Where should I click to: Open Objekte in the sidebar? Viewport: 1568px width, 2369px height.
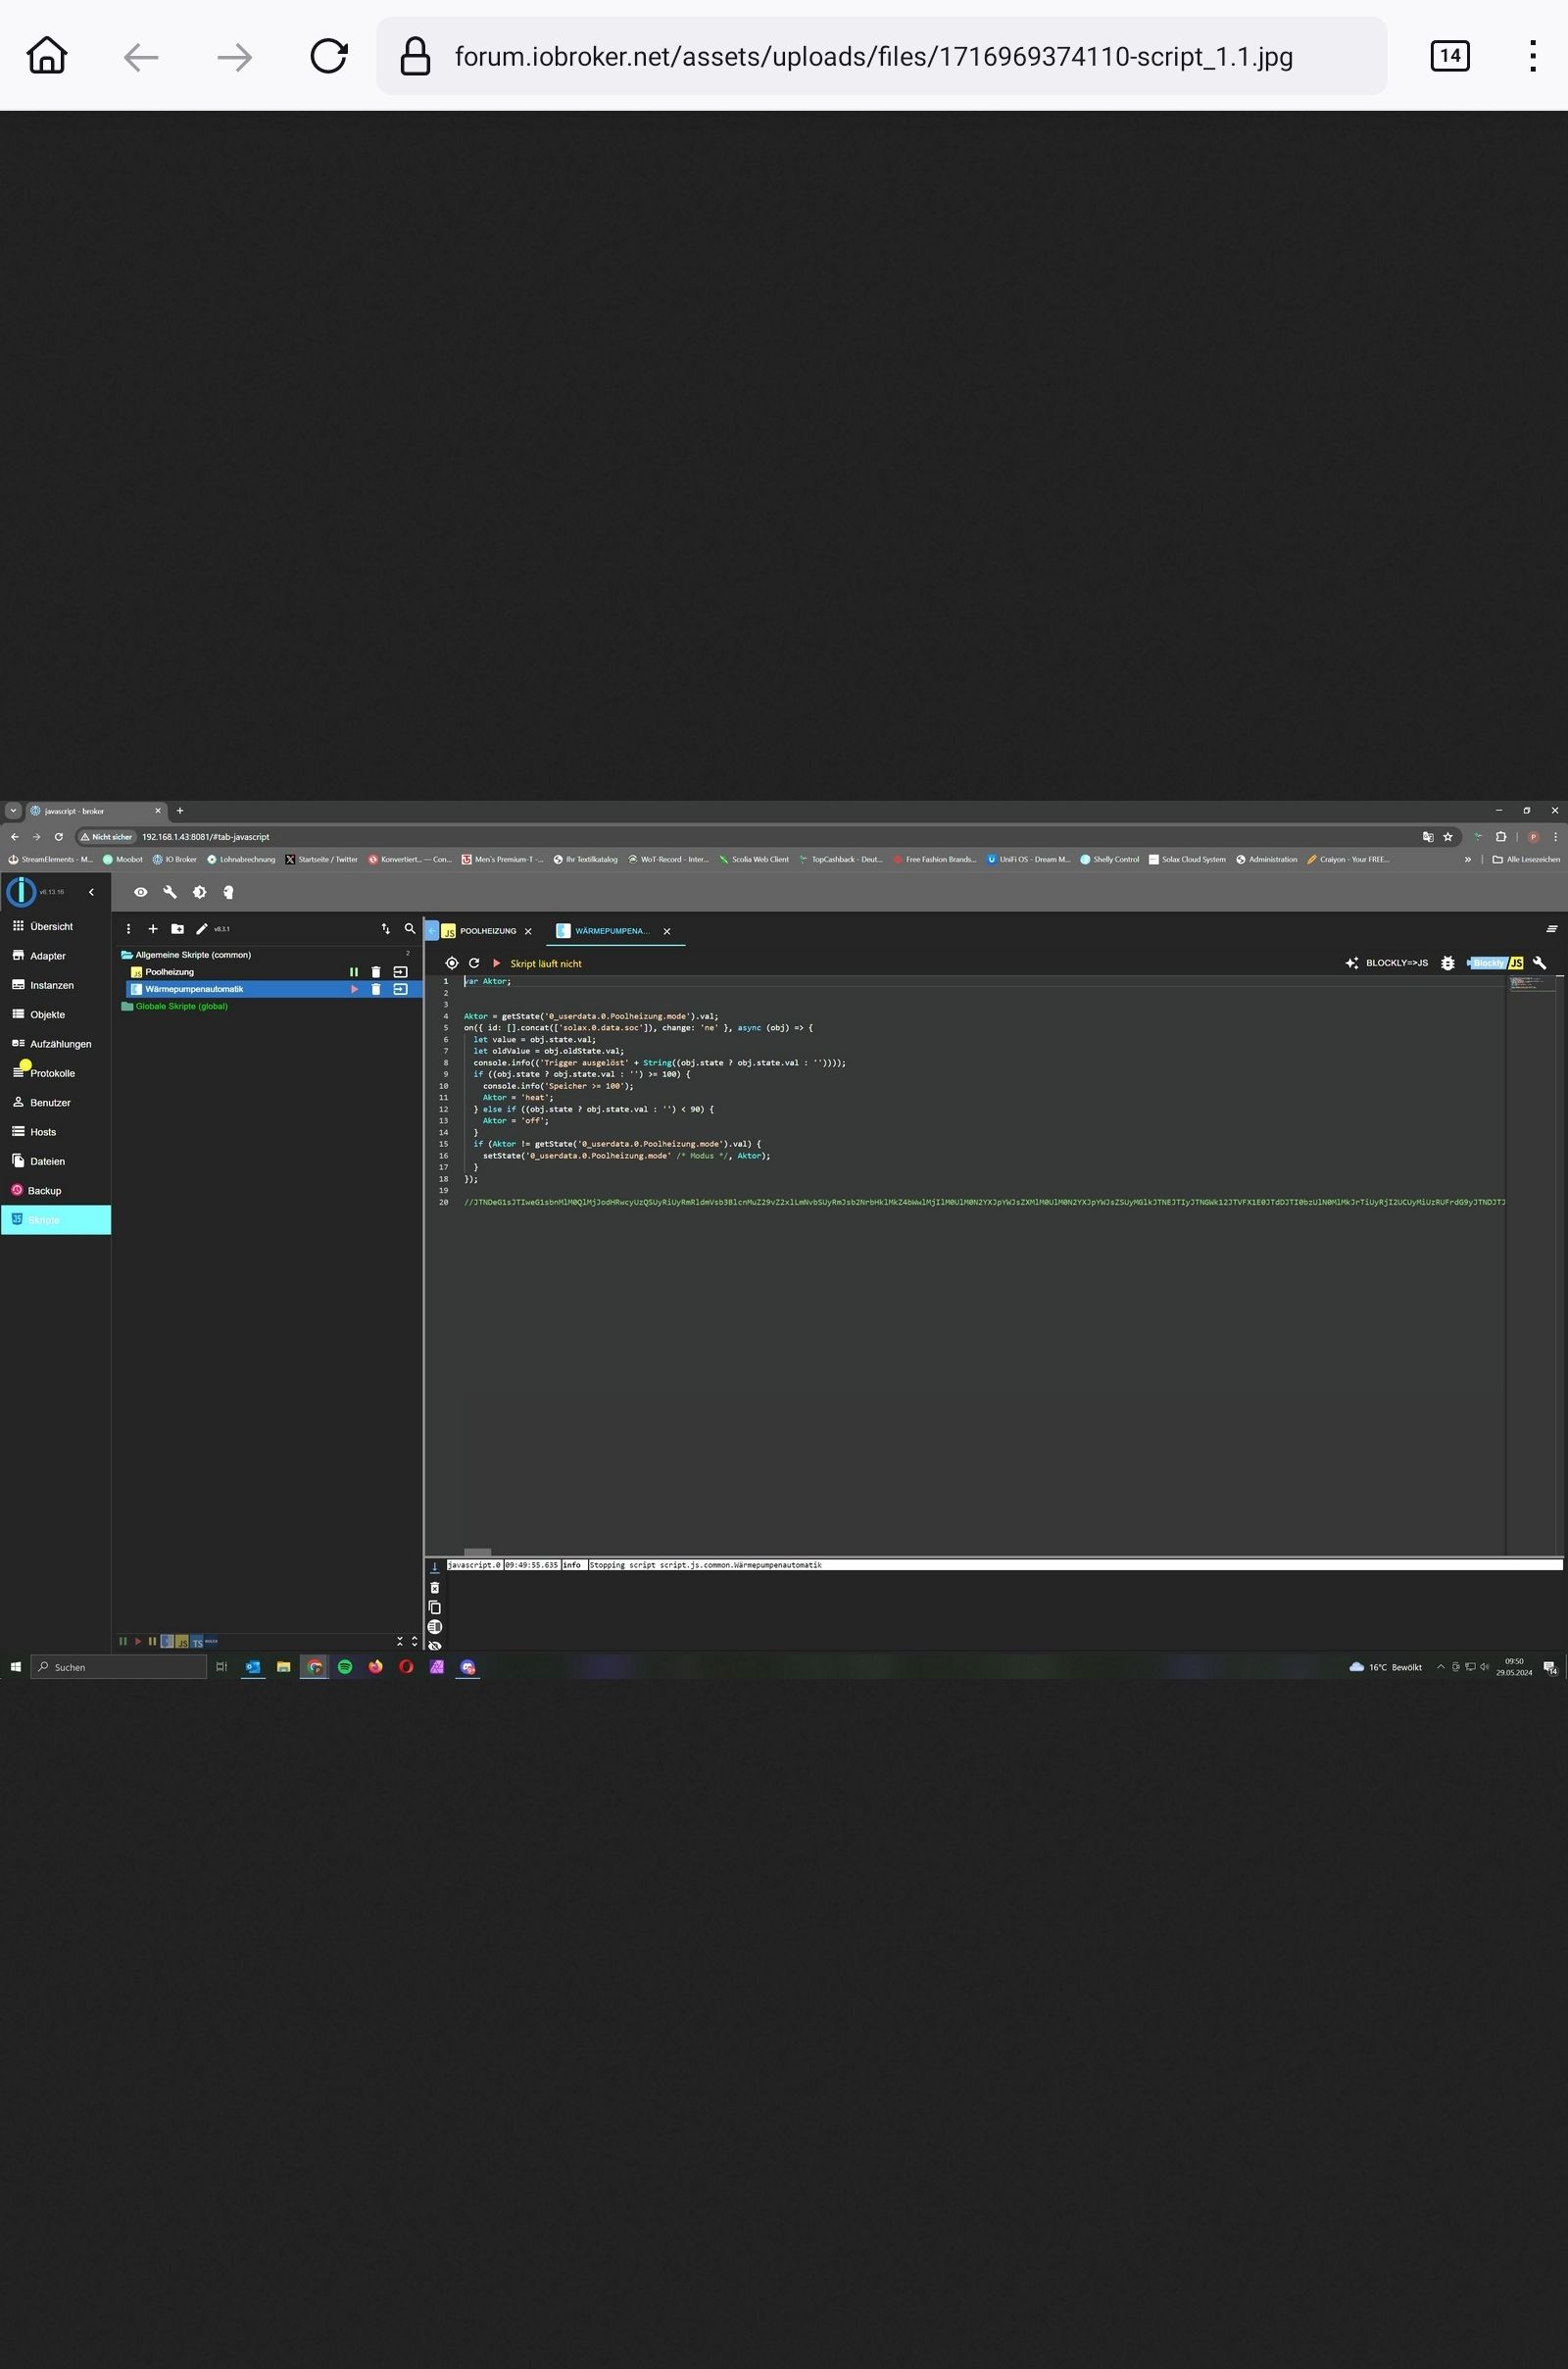point(55,1014)
